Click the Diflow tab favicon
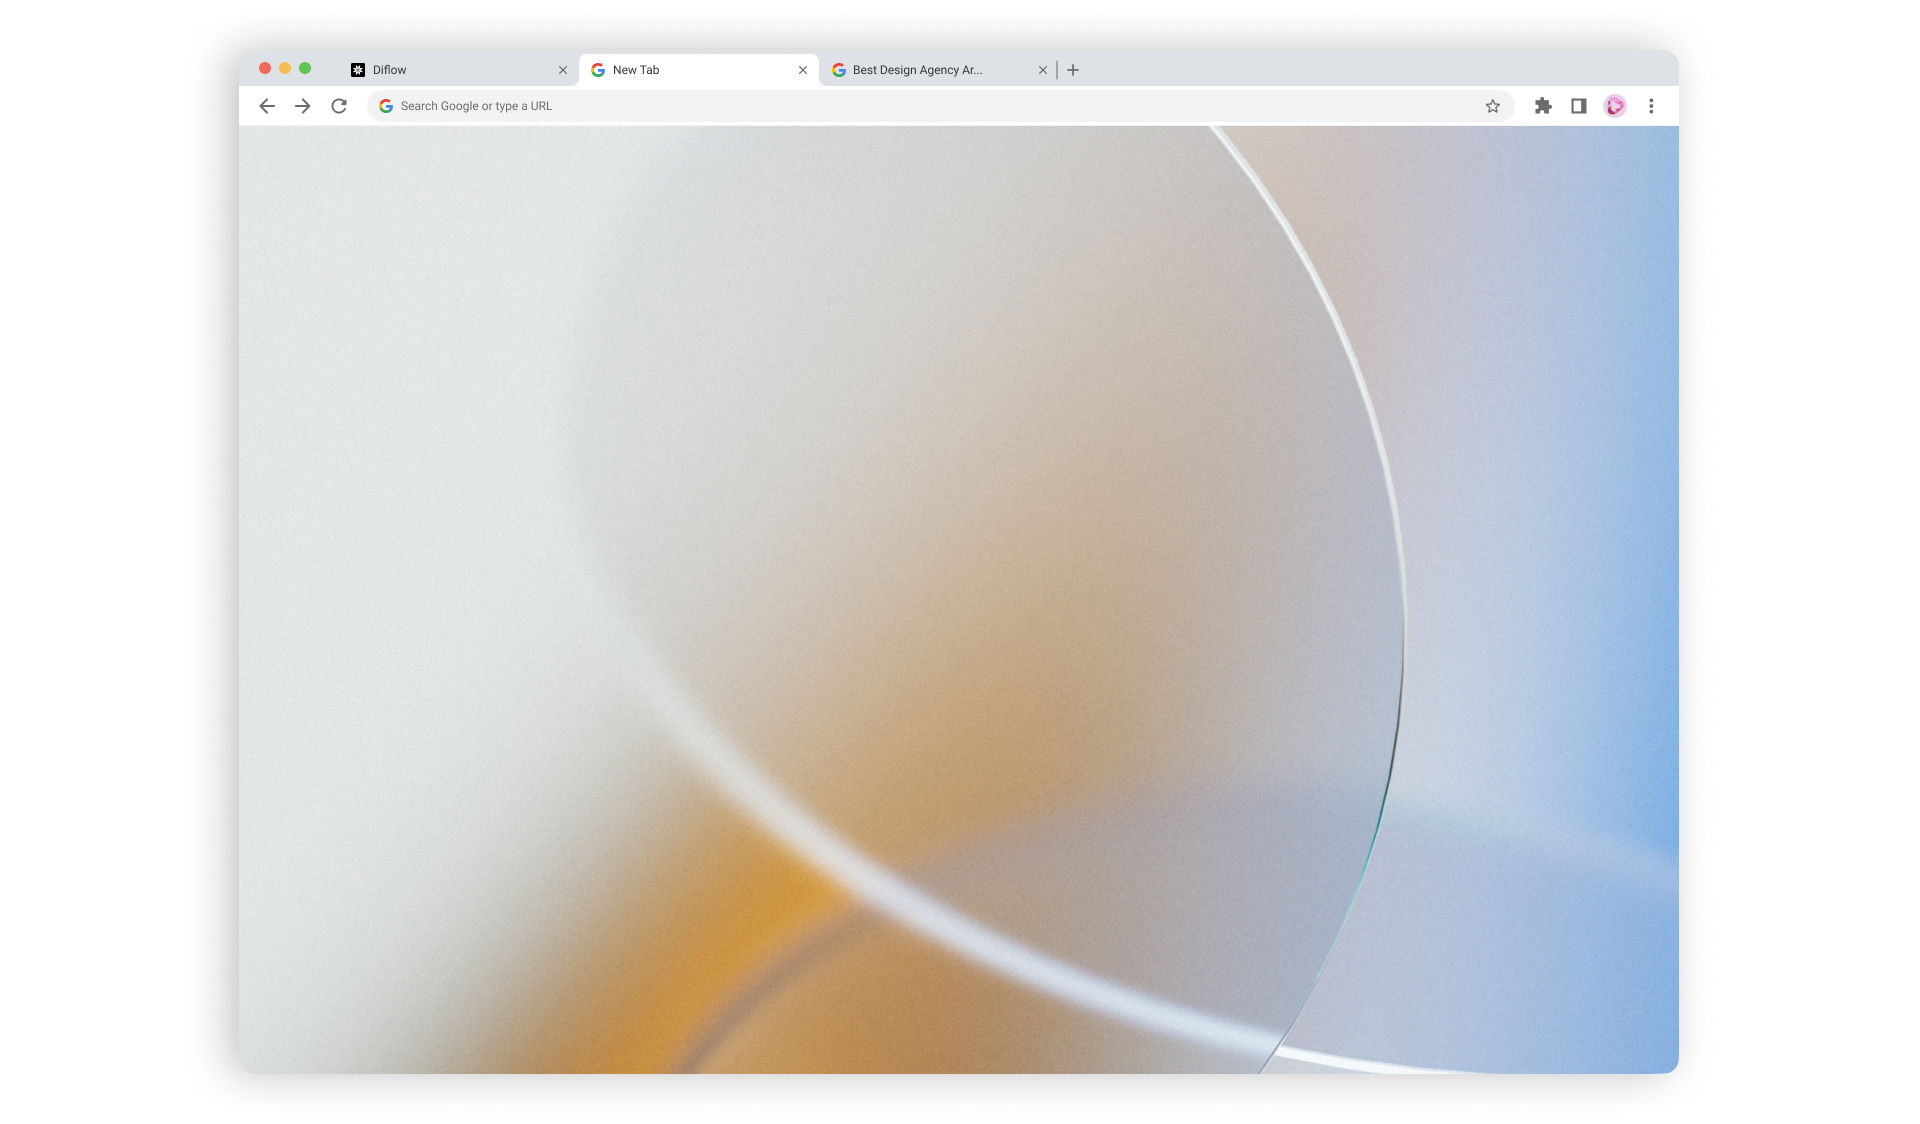The height and width of the screenshot is (1124, 1920). 358,70
